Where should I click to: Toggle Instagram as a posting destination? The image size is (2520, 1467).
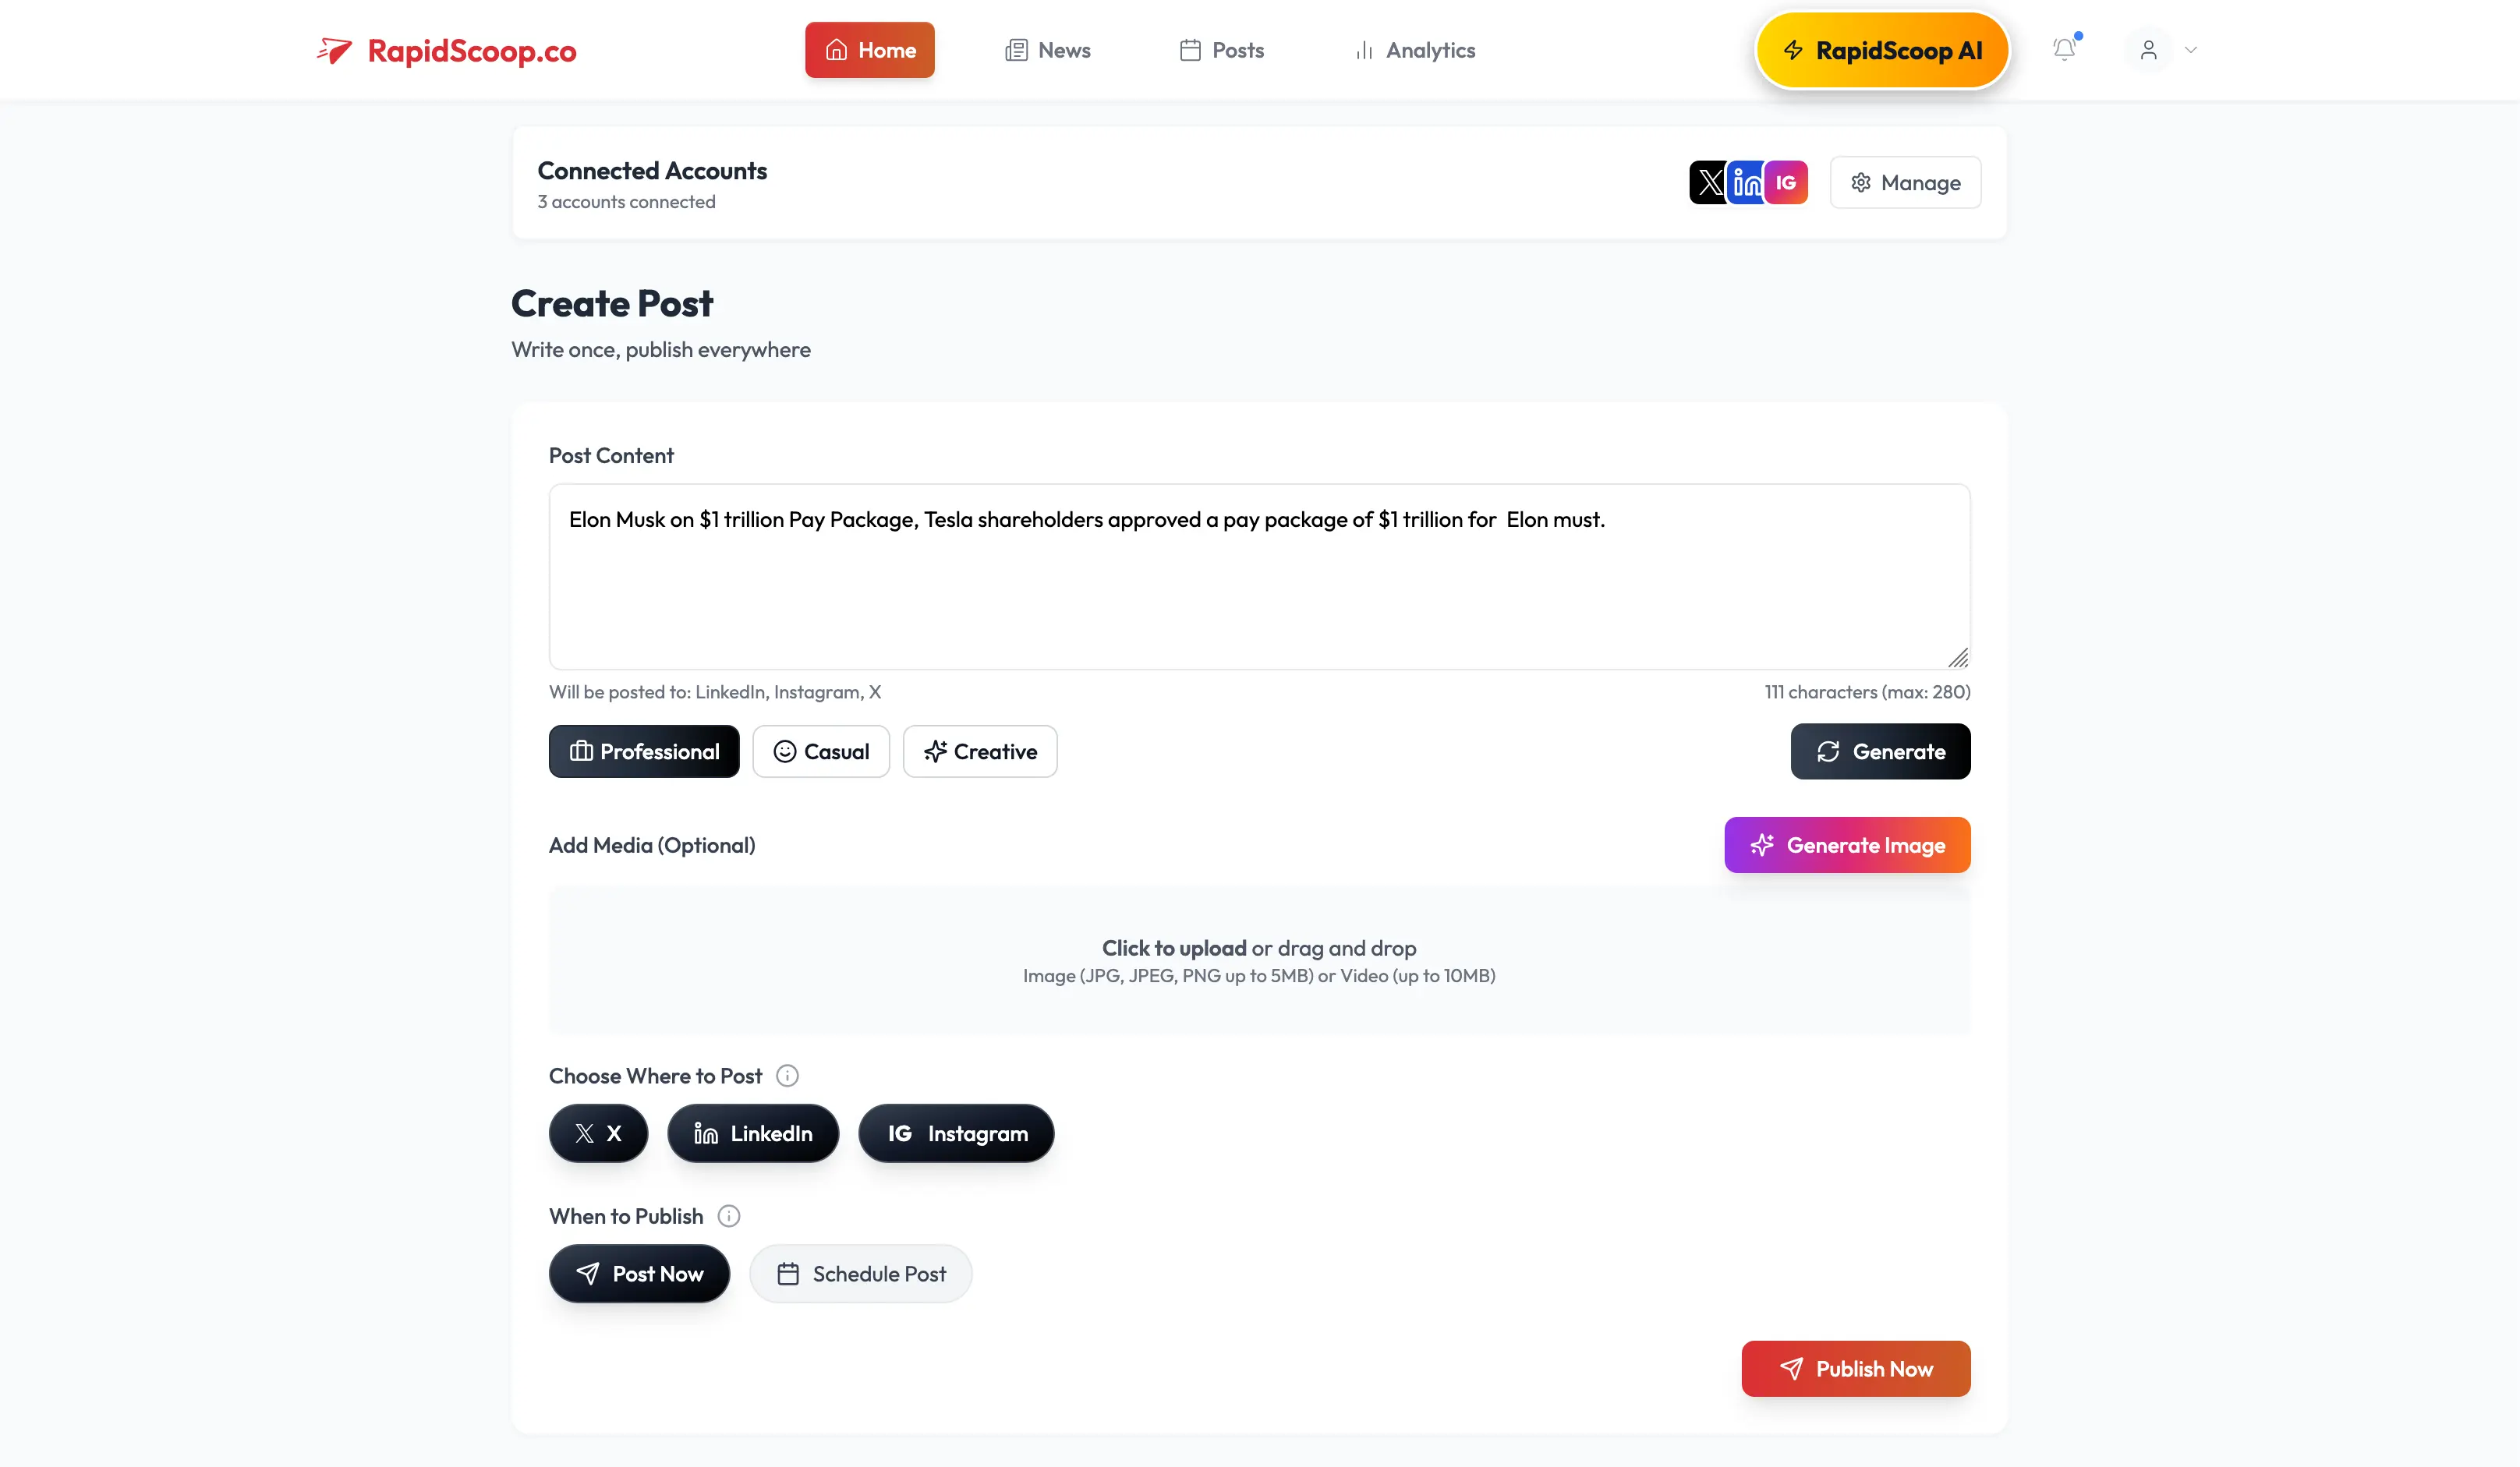[956, 1133]
